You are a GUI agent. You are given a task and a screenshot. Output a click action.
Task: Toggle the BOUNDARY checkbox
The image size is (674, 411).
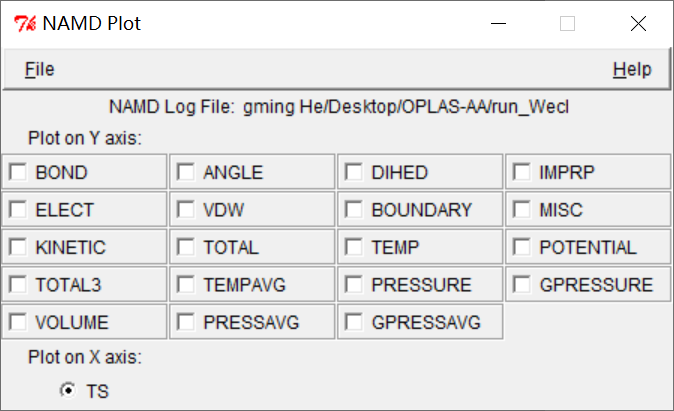point(354,210)
